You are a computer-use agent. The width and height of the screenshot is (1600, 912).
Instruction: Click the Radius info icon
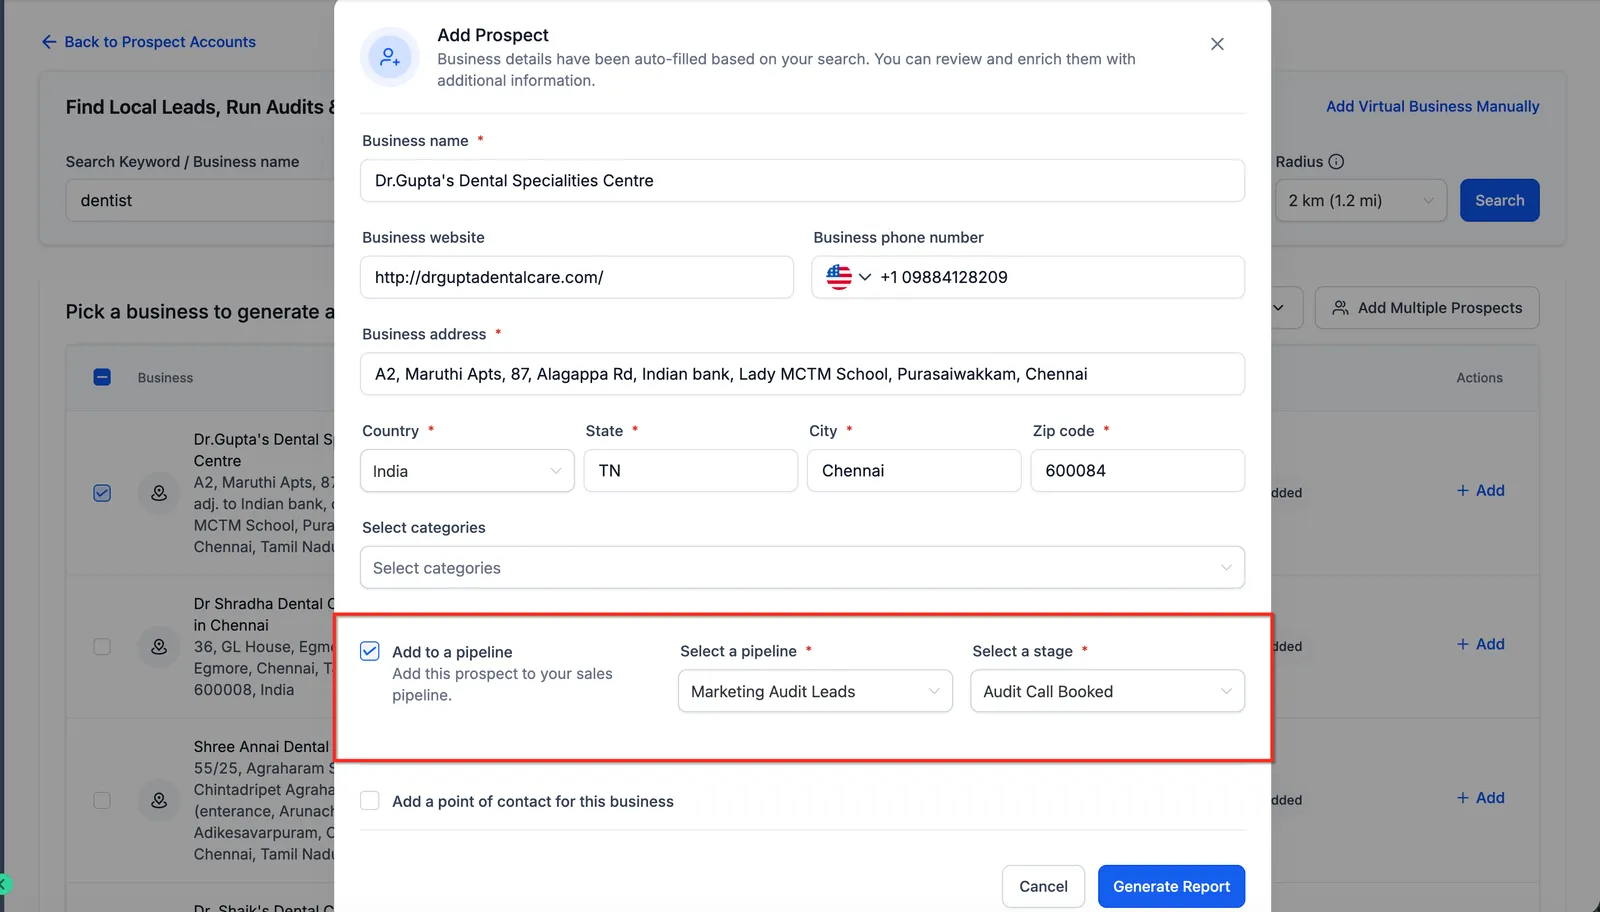click(x=1336, y=161)
